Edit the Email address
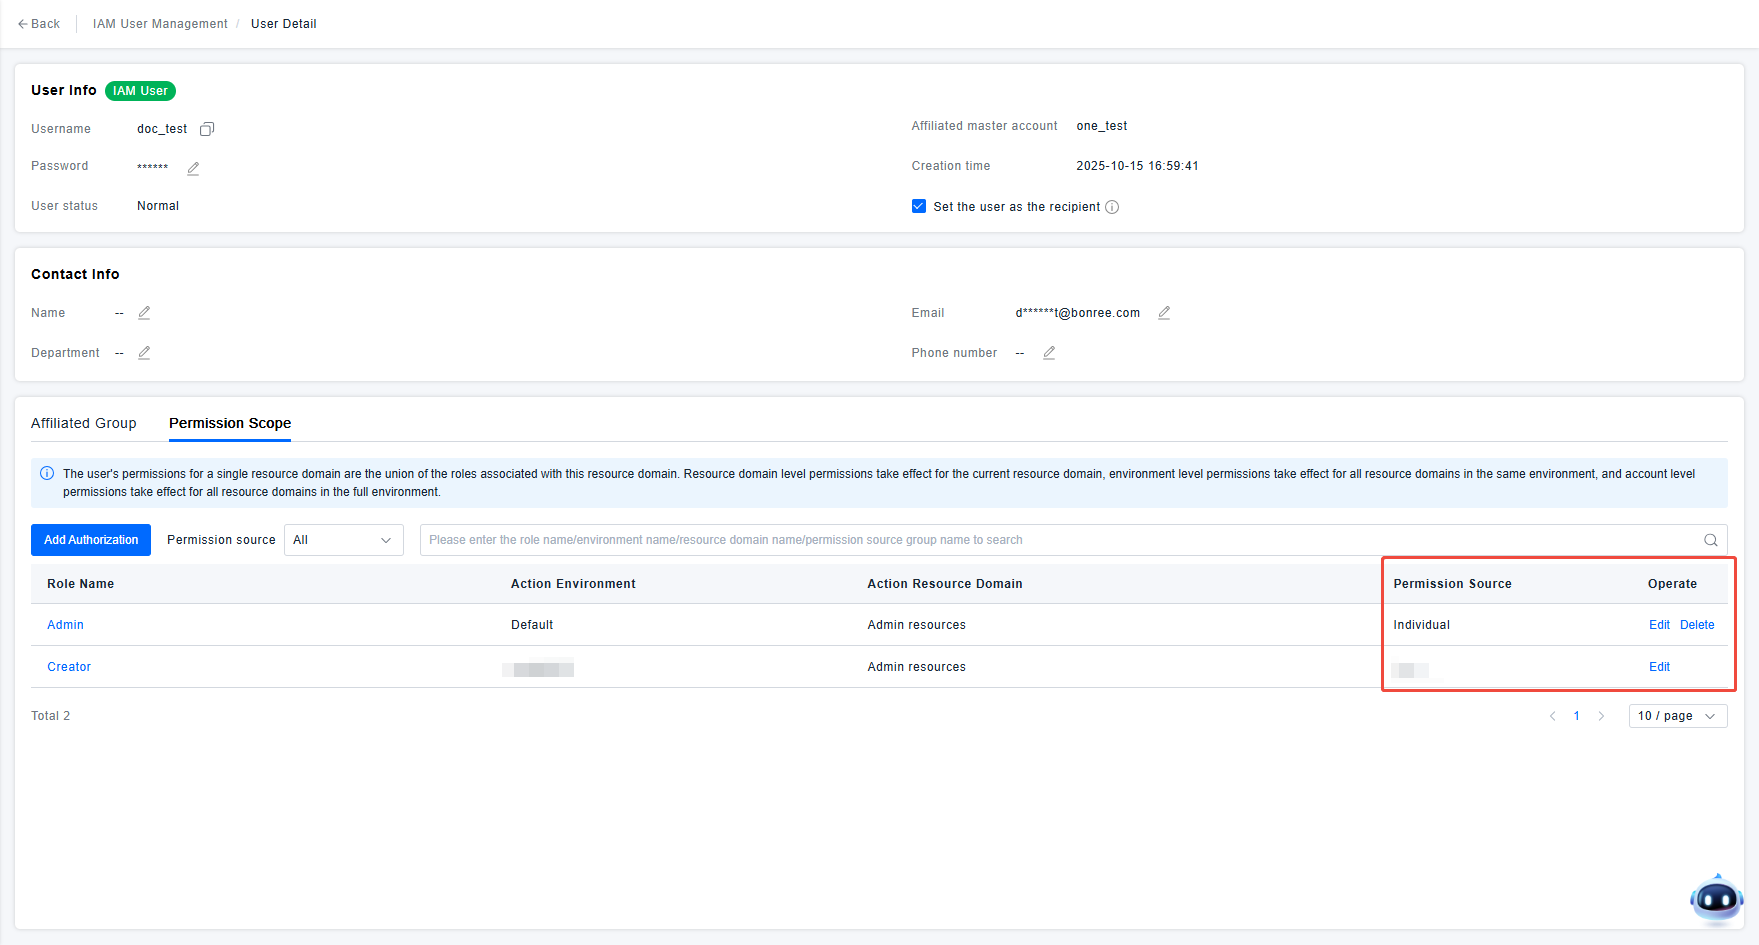 pyautogui.click(x=1164, y=313)
